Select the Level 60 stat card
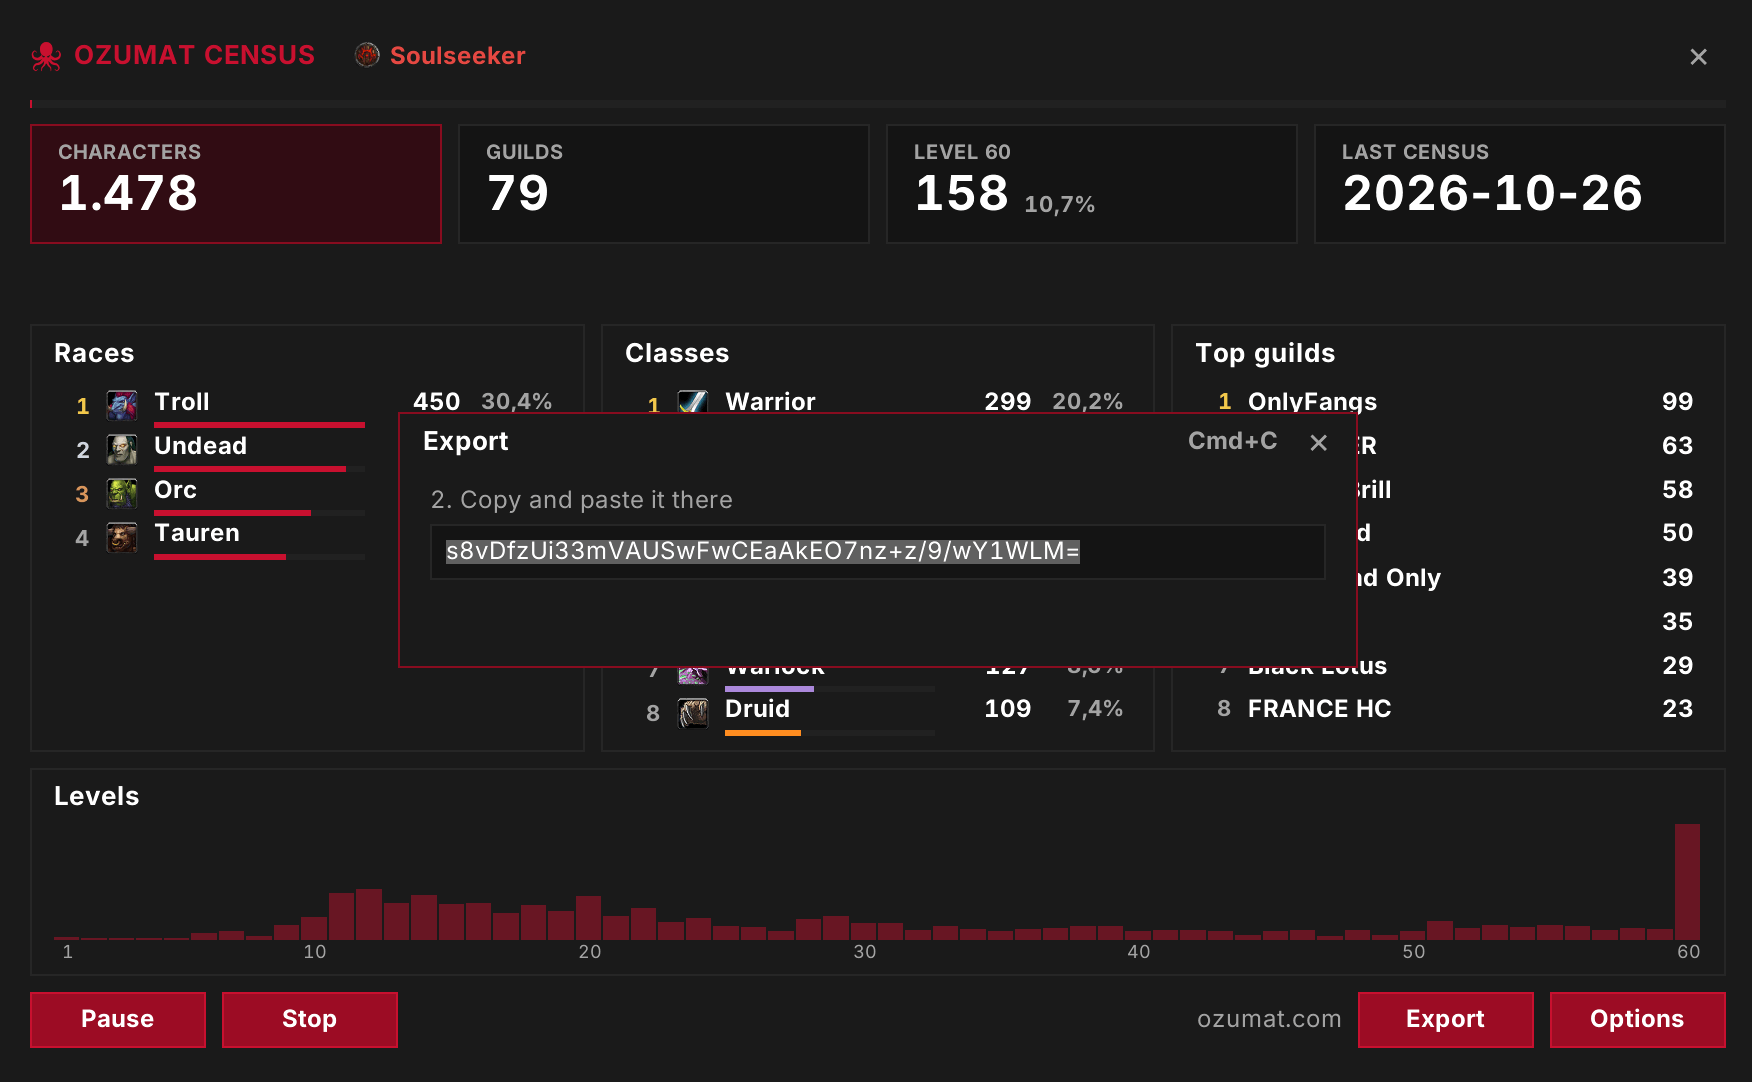Screen dimensions: 1752x1082 click(x=1092, y=184)
